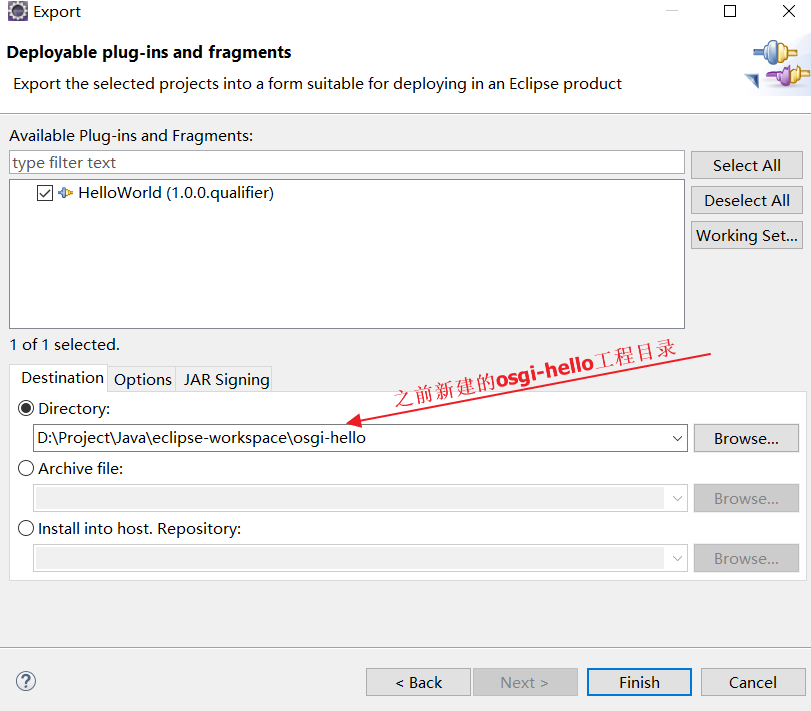Click the Finish button
Screen dimensions: 811x711
[639, 682]
